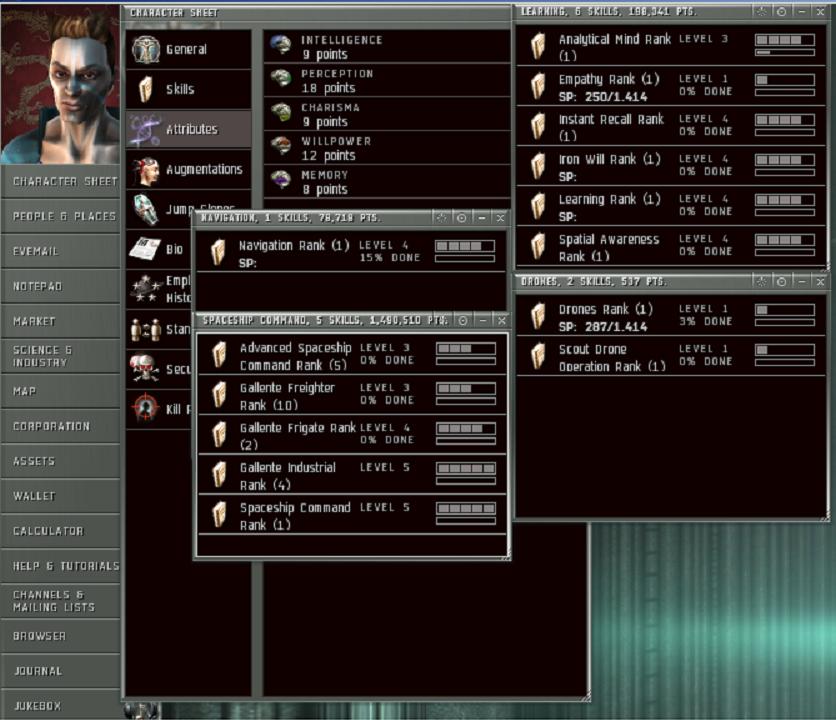Screen dimensions: 836x720
Task: Click the Drones window settings star icon
Action: pyautogui.click(x=761, y=281)
